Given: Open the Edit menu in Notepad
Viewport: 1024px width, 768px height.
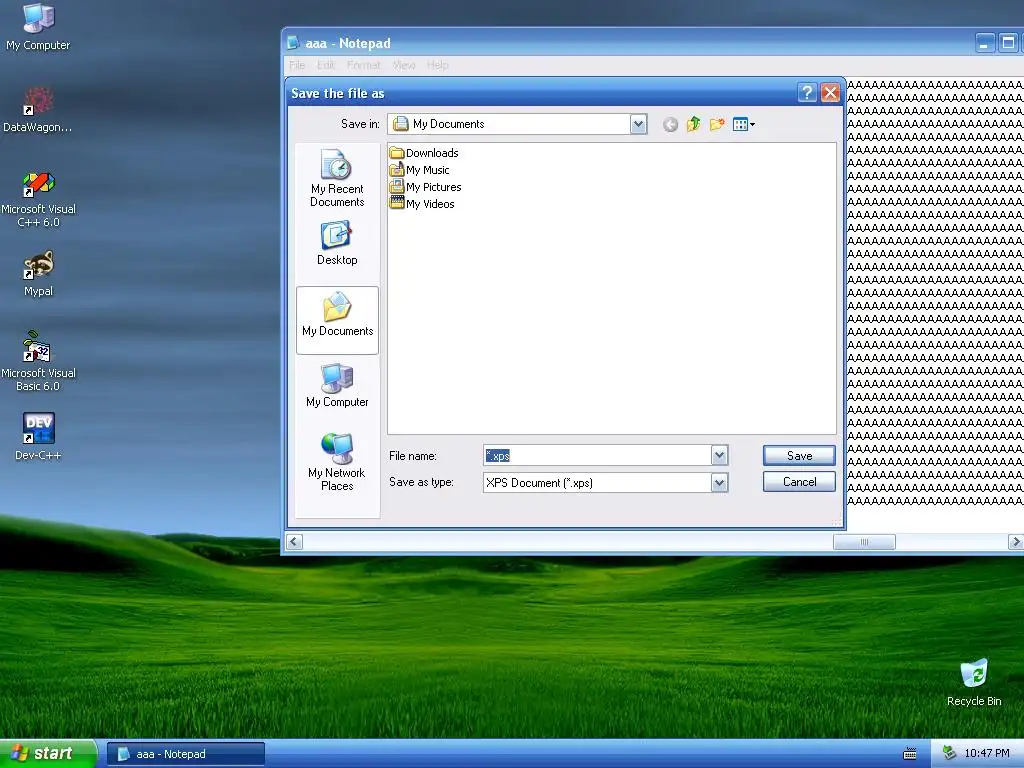Looking at the screenshot, I should 326,65.
